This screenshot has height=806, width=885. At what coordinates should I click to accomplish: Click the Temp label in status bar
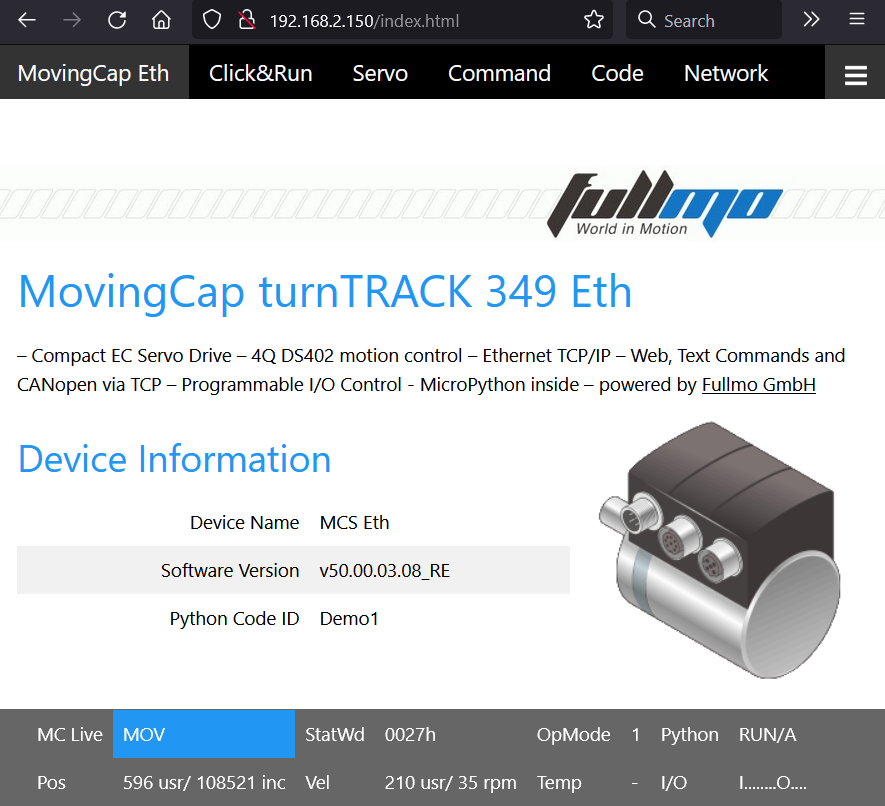[559, 782]
